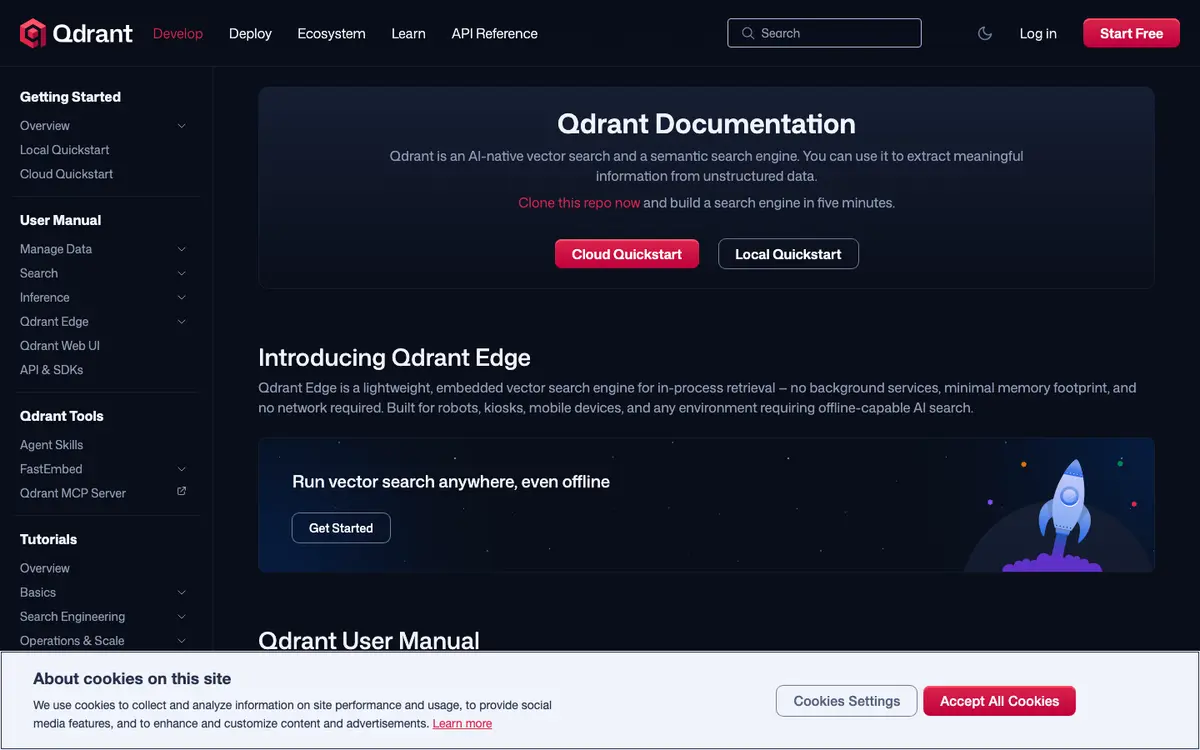Click the red Cloud Quickstart button
The width and height of the screenshot is (1200, 750).
tap(627, 254)
